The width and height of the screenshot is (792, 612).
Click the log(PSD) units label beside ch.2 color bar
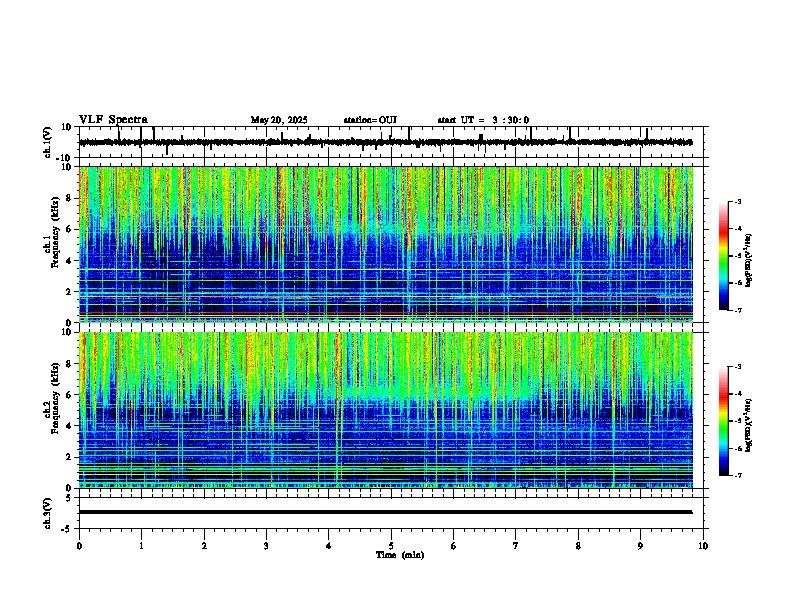750,425
